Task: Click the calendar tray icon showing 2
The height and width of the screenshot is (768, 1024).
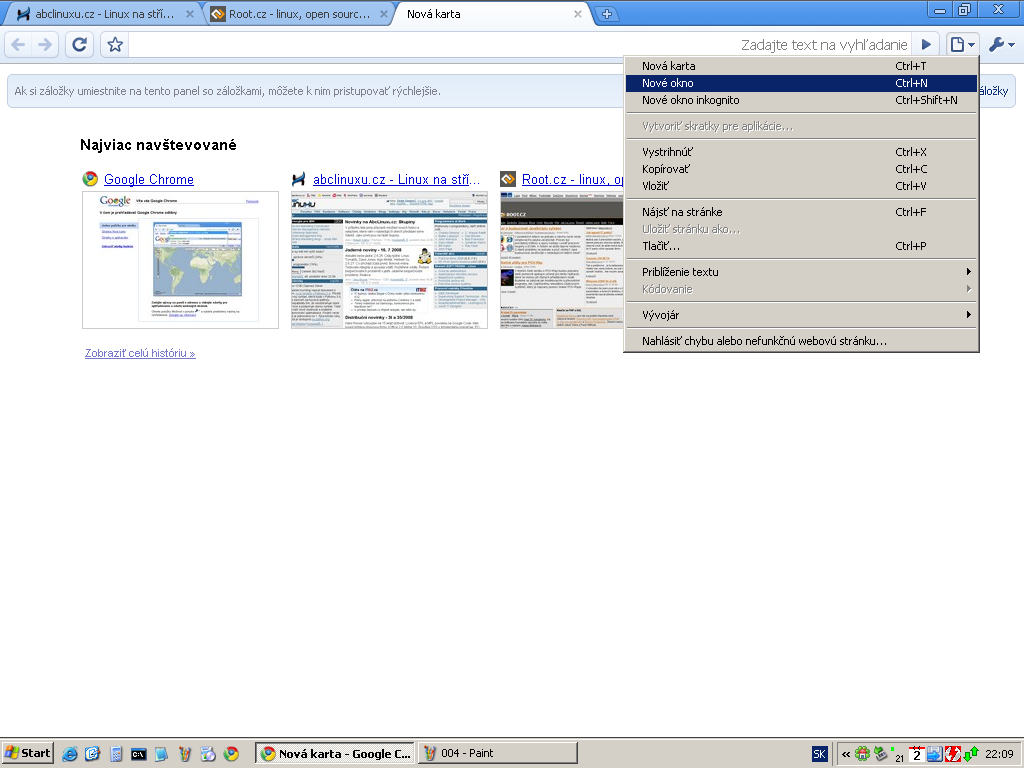Action: pyautogui.click(x=917, y=754)
